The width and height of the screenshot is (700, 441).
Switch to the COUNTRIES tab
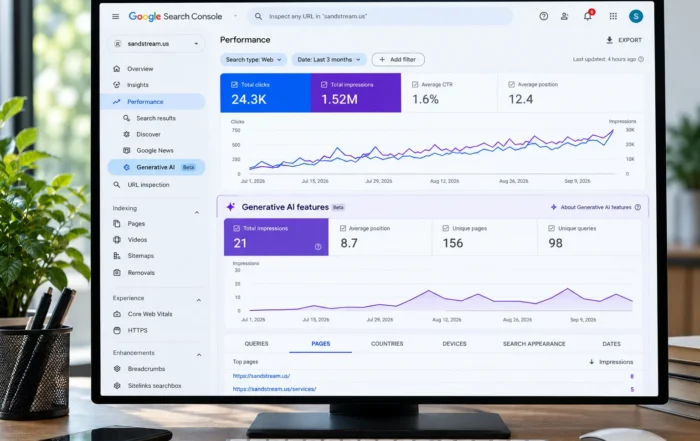pyautogui.click(x=387, y=344)
